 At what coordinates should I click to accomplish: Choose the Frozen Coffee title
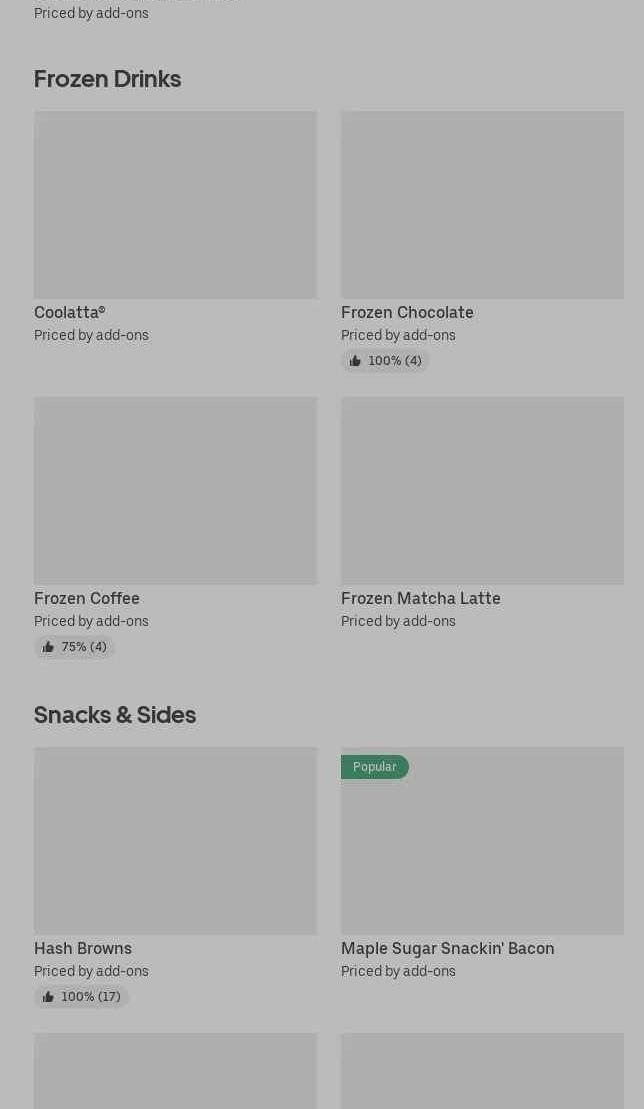87,599
